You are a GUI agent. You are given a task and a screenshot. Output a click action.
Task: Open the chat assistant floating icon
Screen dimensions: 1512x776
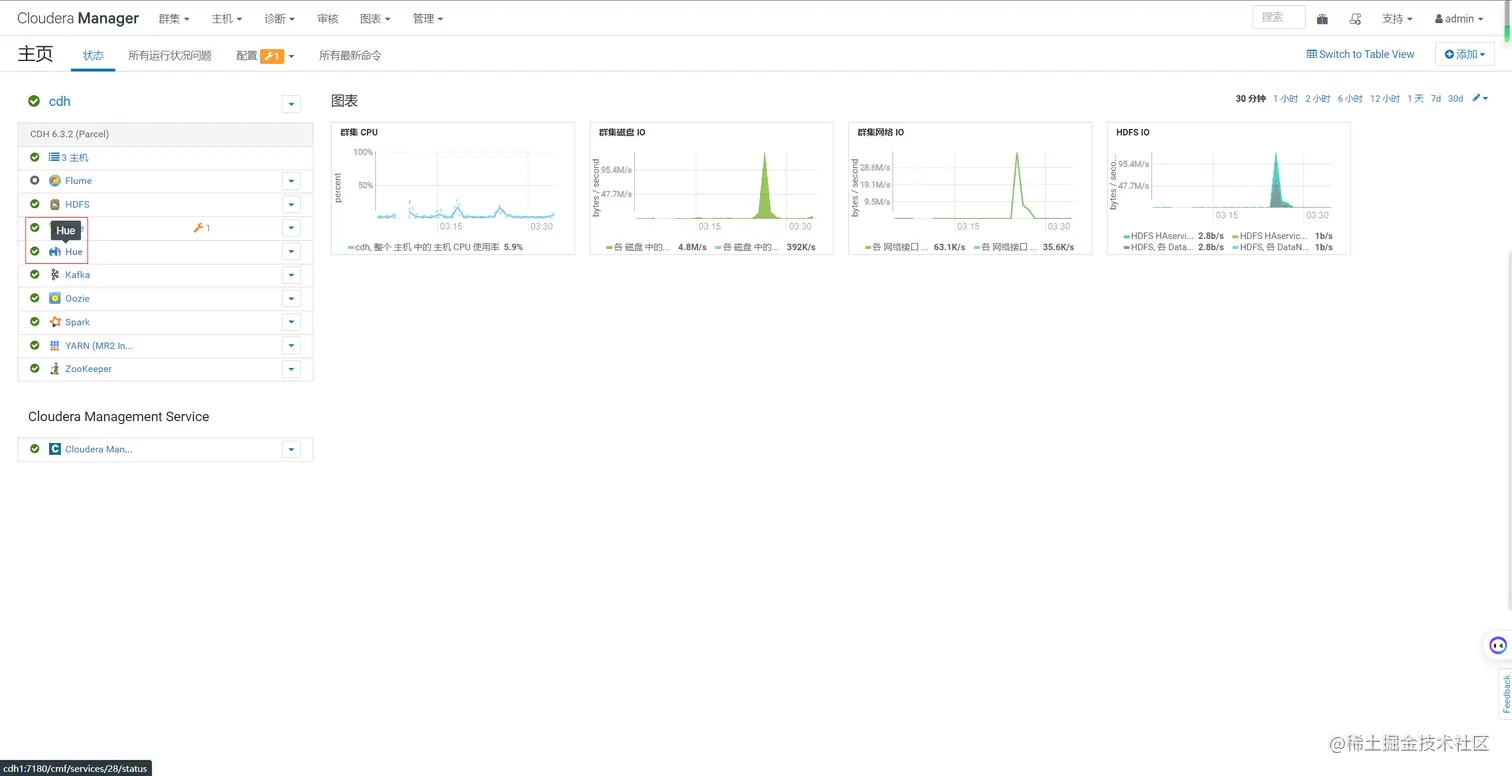click(x=1497, y=645)
